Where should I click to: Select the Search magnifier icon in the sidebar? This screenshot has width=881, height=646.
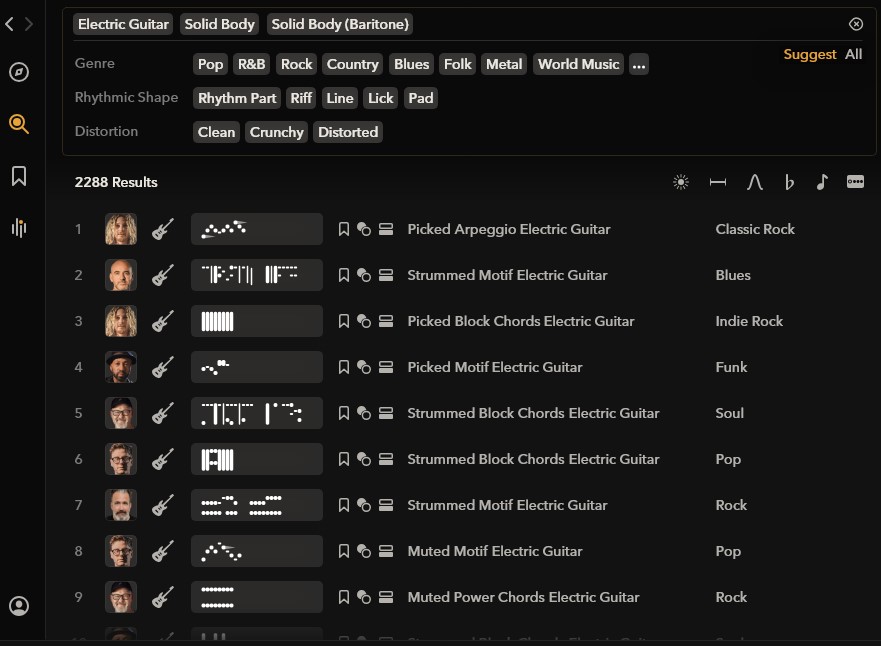point(19,124)
